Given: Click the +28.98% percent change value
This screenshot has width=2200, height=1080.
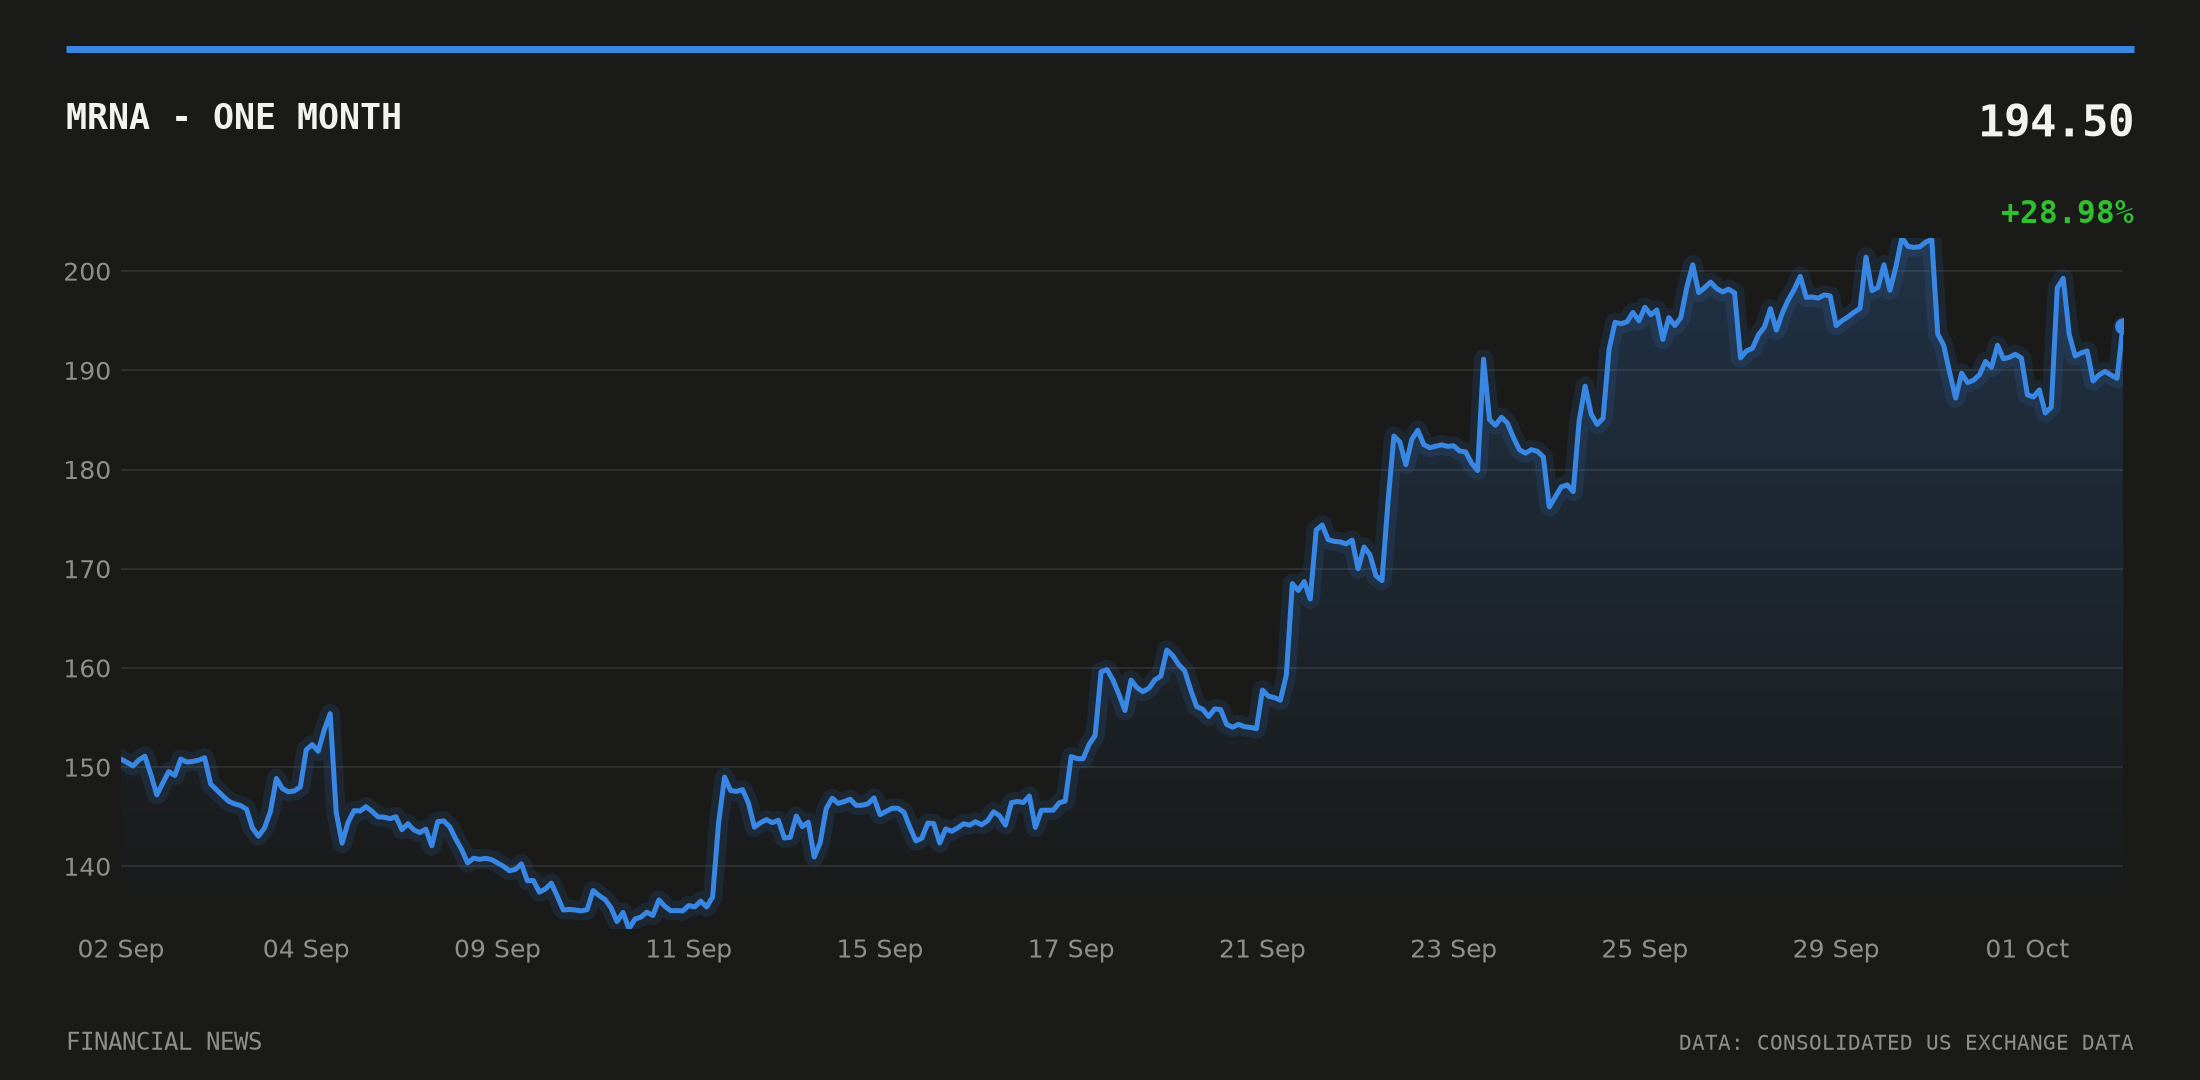Looking at the screenshot, I should 2067,213.
